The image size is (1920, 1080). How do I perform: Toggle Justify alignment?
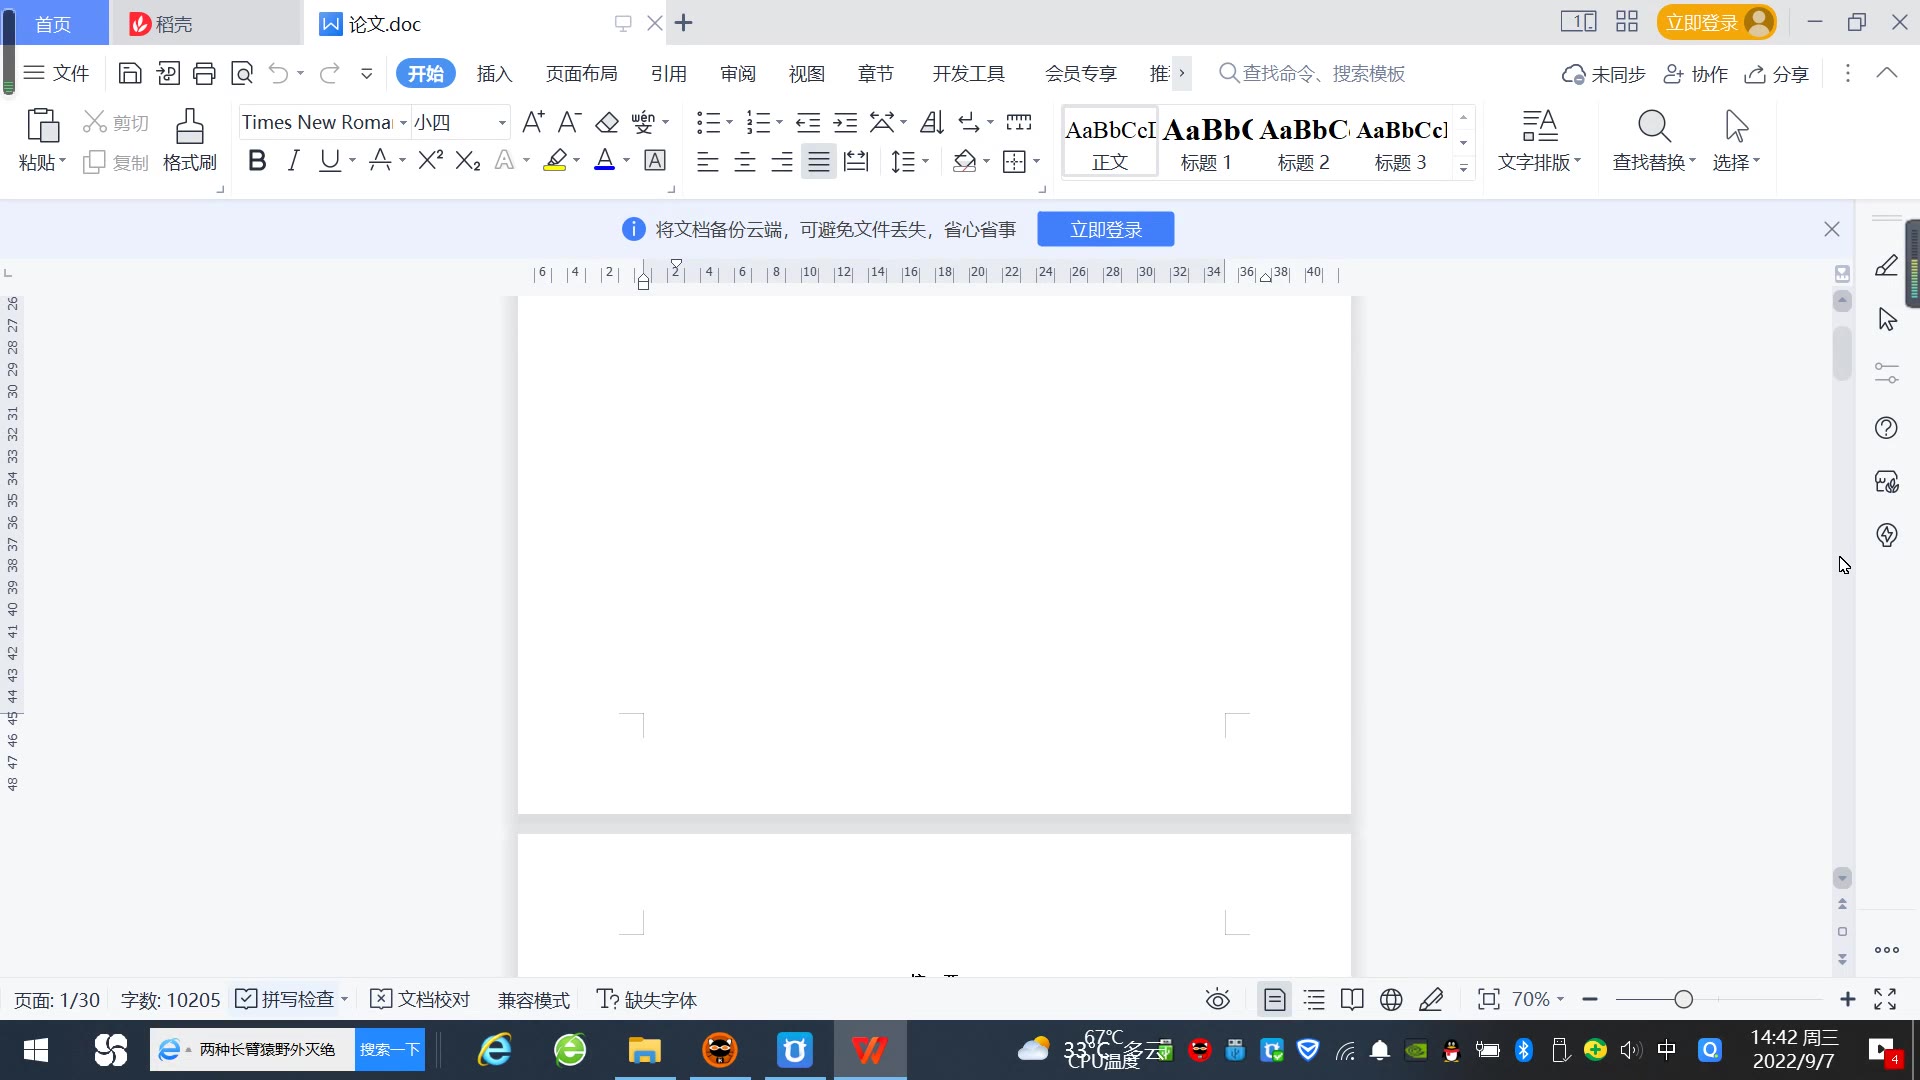(819, 161)
